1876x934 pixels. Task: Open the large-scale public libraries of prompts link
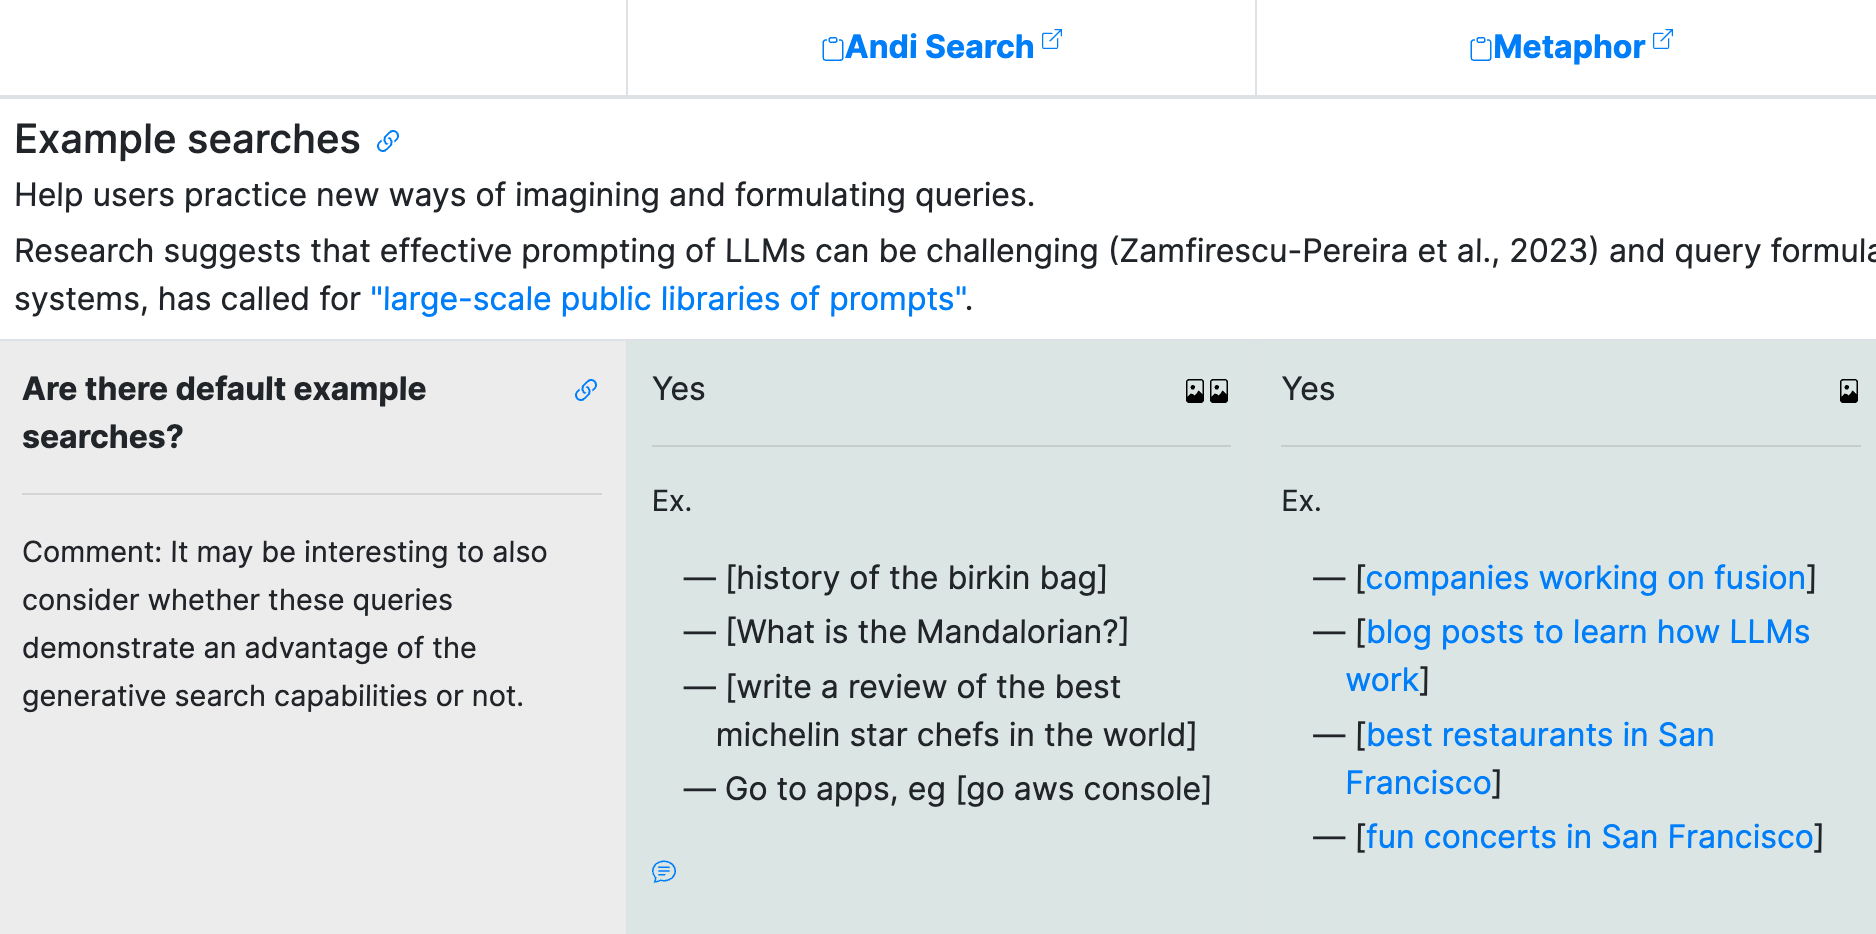(x=665, y=298)
